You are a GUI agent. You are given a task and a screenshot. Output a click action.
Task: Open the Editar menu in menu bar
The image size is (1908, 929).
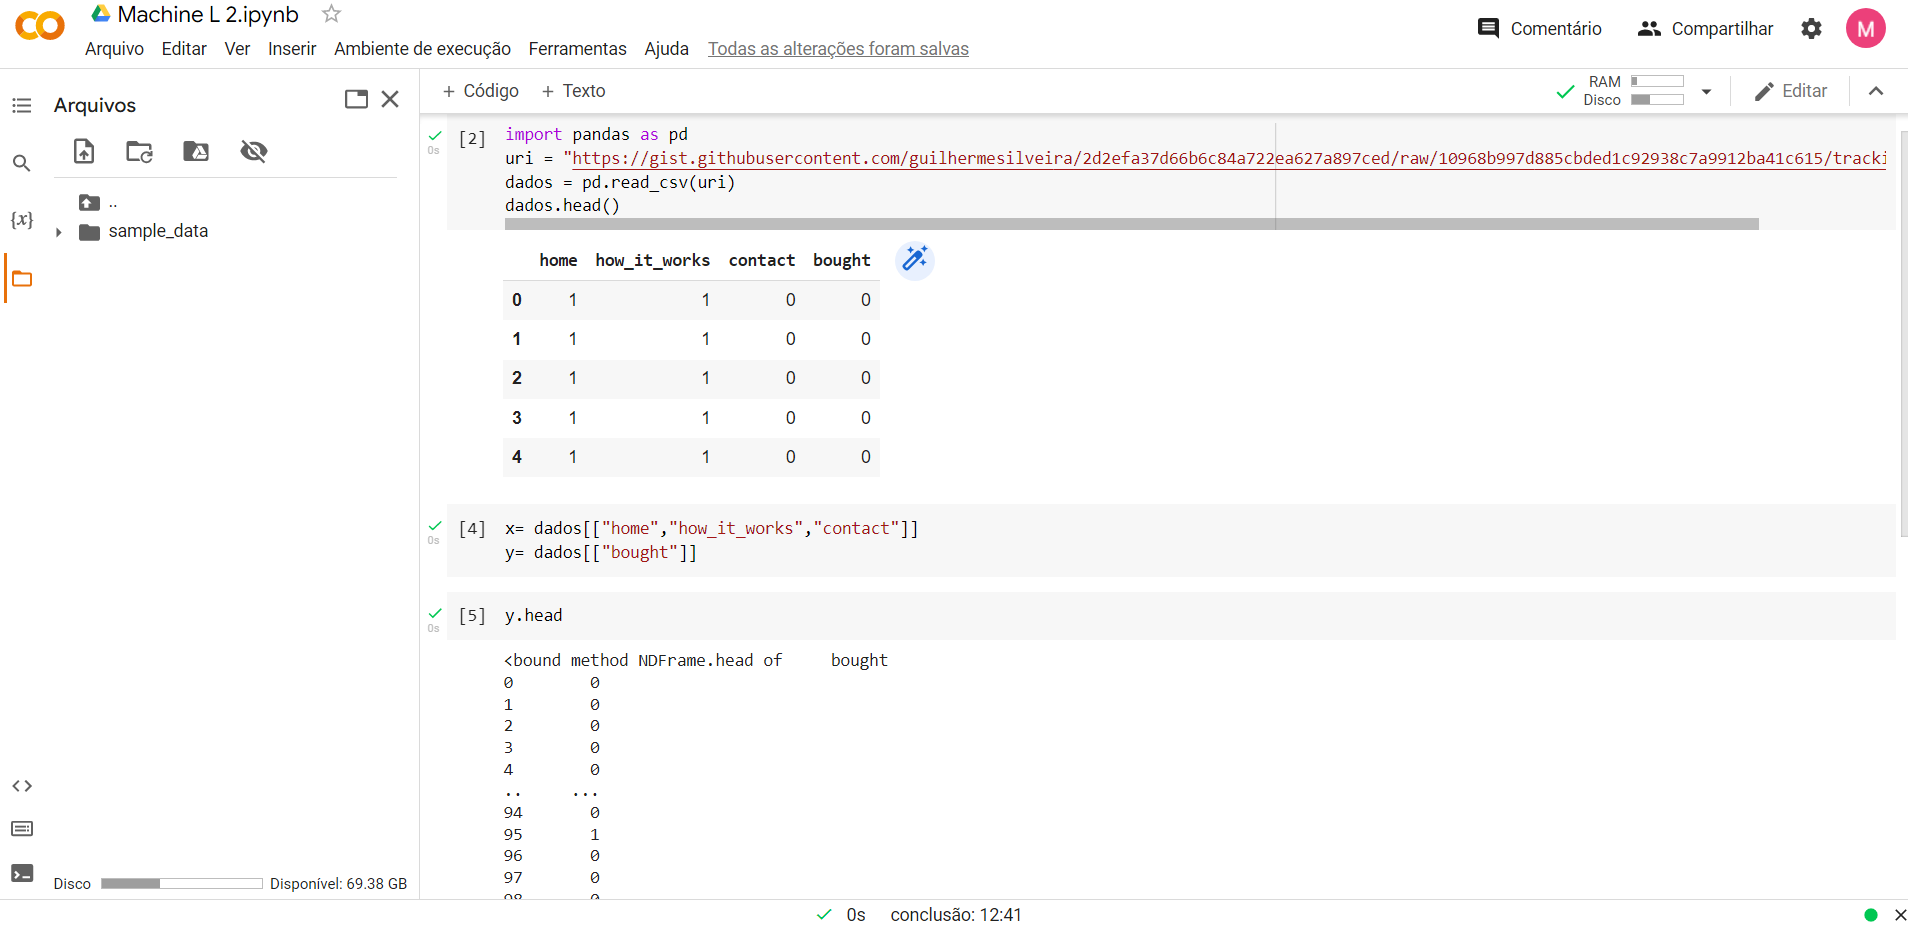[184, 49]
